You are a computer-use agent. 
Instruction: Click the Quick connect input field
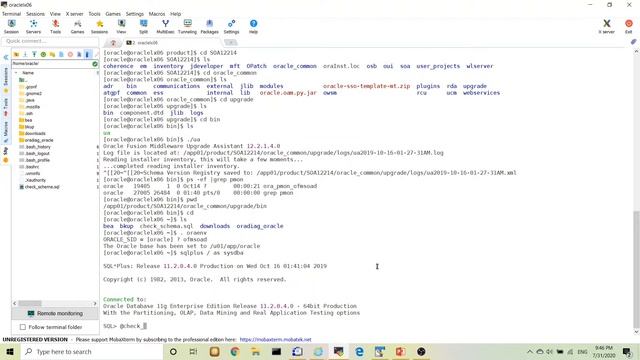pos(50,41)
